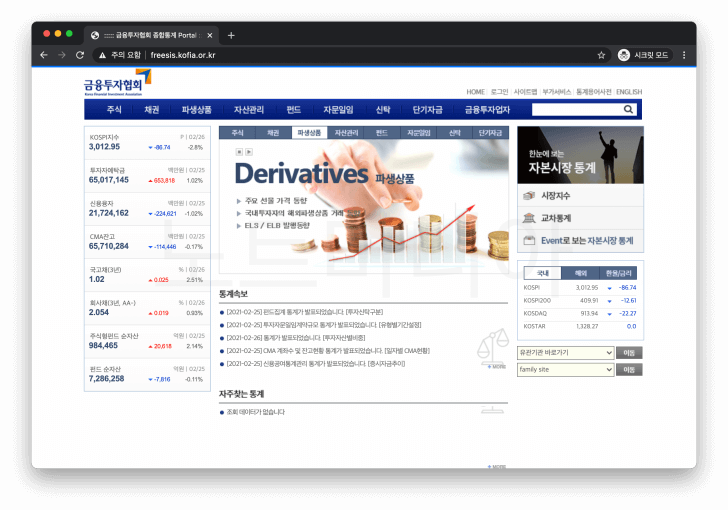Open Event로 보는 자본시장 통계 link

tap(587, 241)
